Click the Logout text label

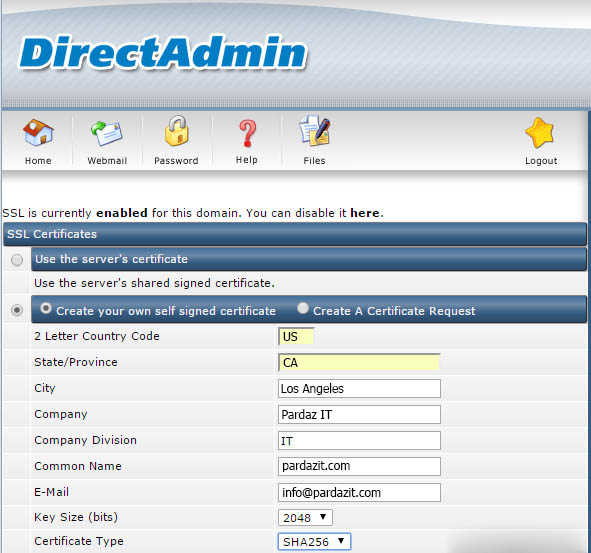541,161
